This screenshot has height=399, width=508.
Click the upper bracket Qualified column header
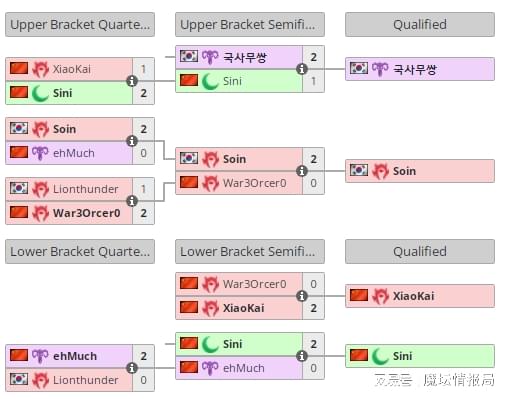[x=420, y=25]
